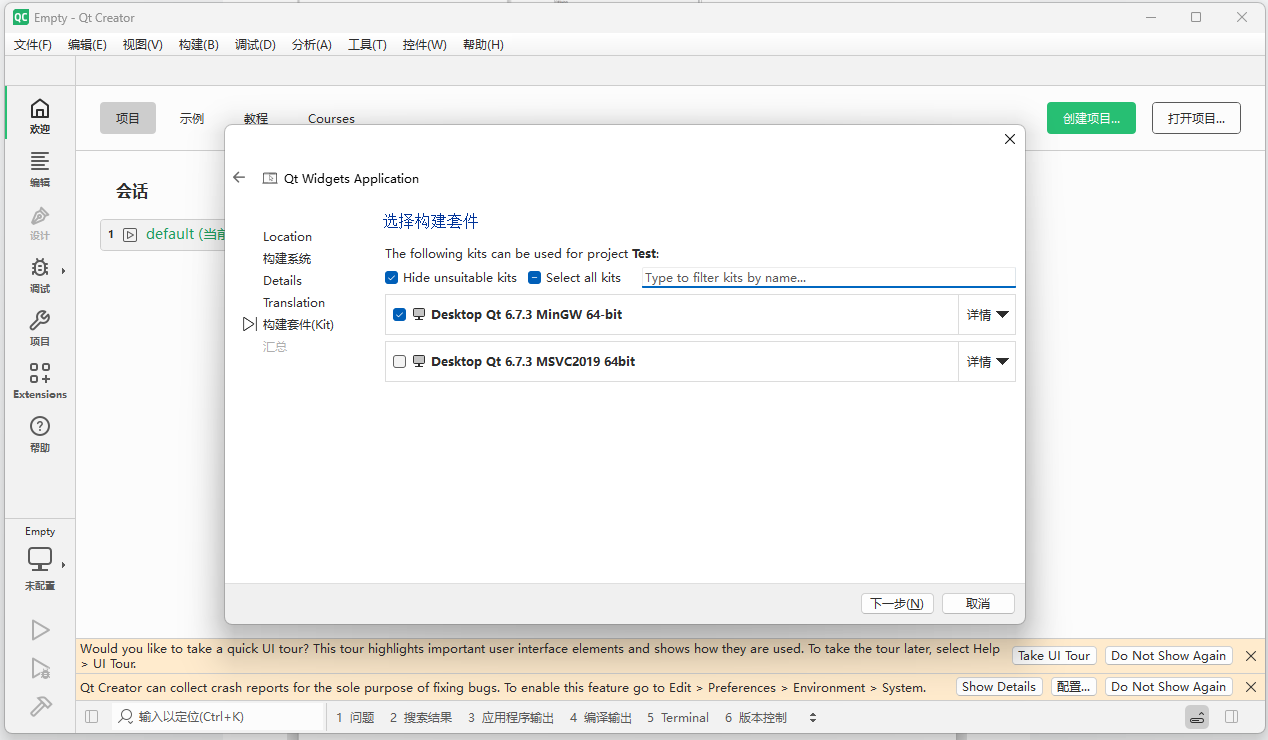This screenshot has height=740, width=1268.
Task: Toggle Hide unsuitable kits checkbox
Action: click(x=391, y=277)
